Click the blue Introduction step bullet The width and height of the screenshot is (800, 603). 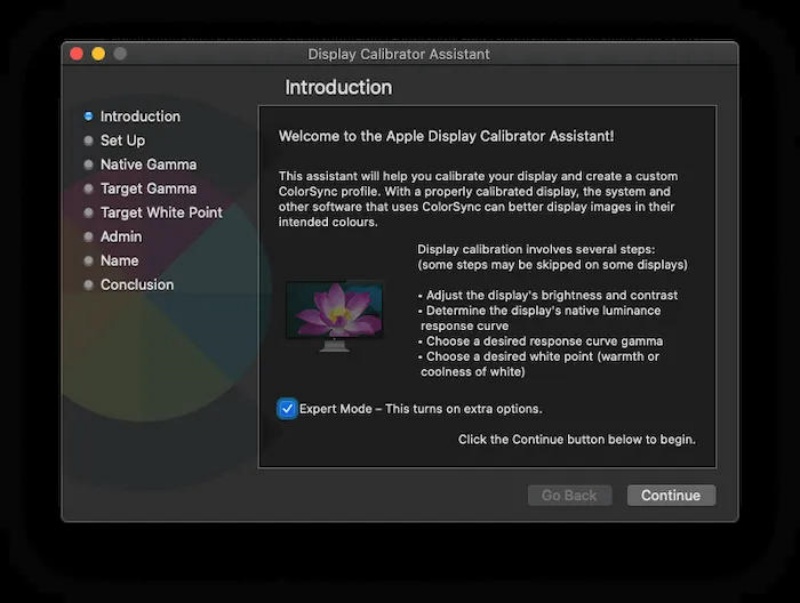[x=88, y=116]
